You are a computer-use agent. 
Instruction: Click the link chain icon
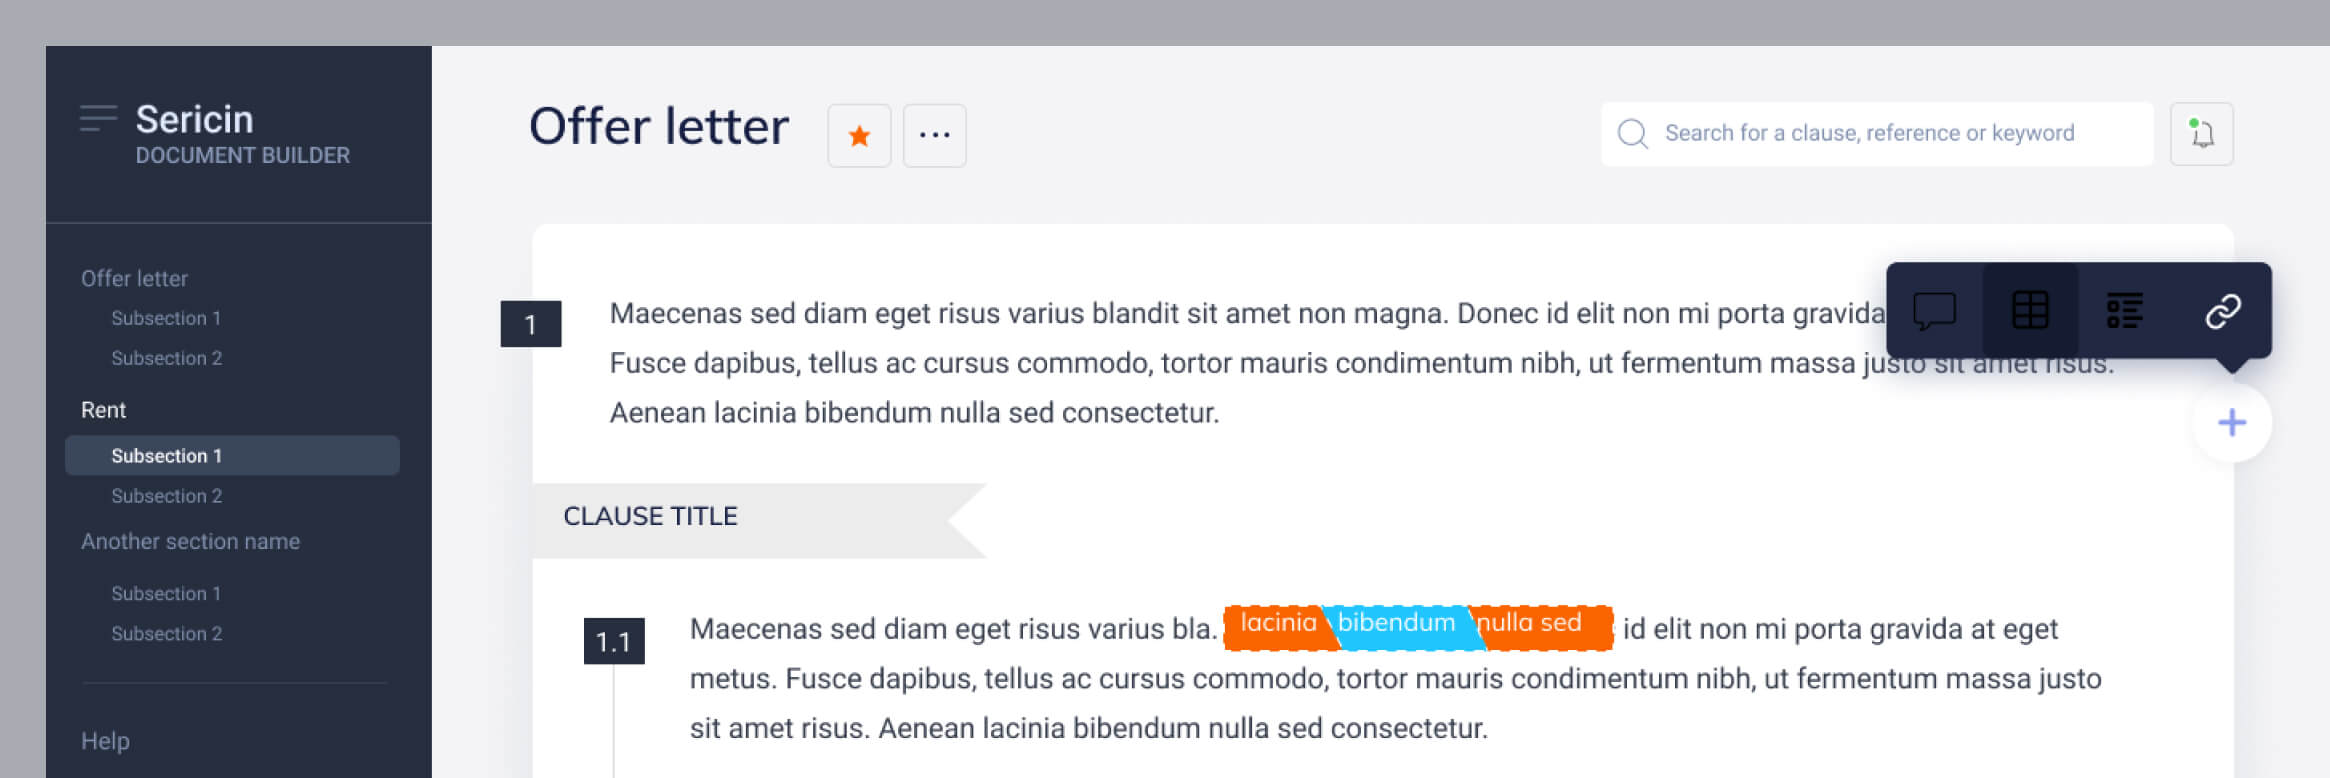2222,311
